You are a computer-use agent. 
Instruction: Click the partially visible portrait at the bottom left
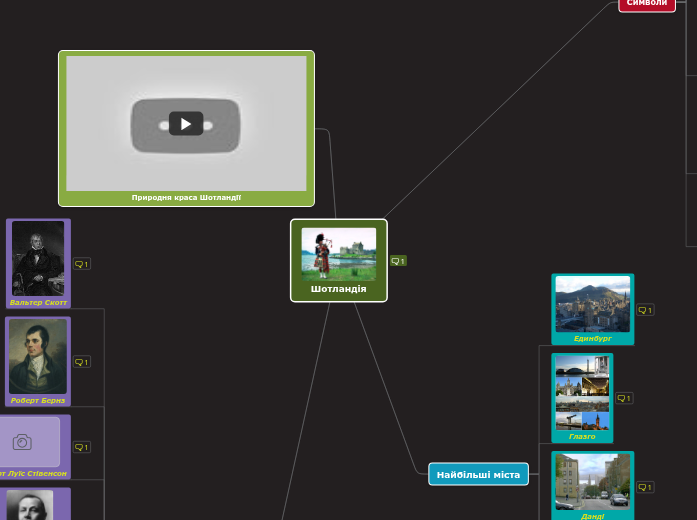(x=30, y=505)
